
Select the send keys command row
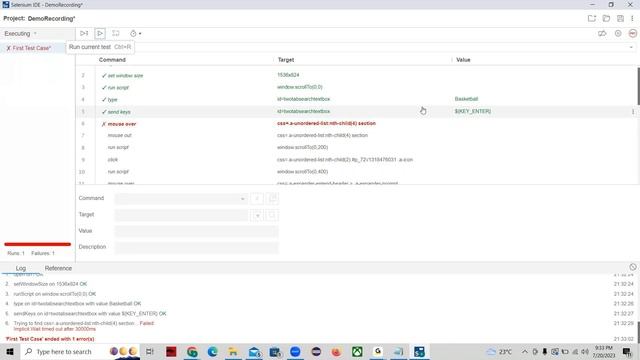357,111
